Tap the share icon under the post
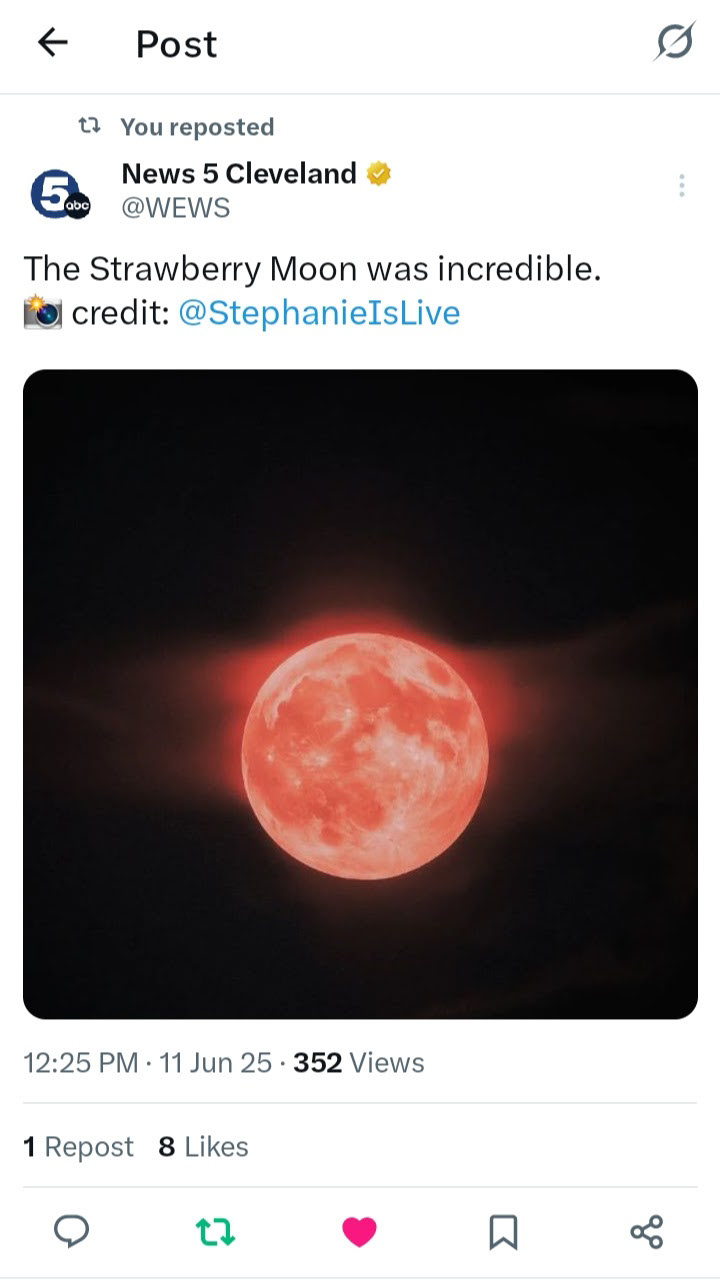720x1282 pixels. click(x=647, y=1231)
